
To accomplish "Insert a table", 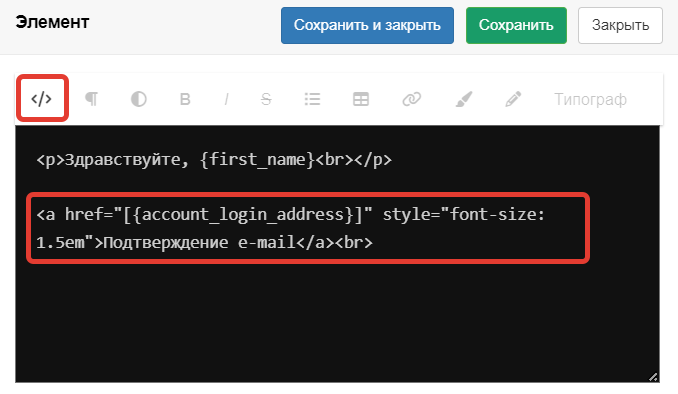I will point(361,99).
